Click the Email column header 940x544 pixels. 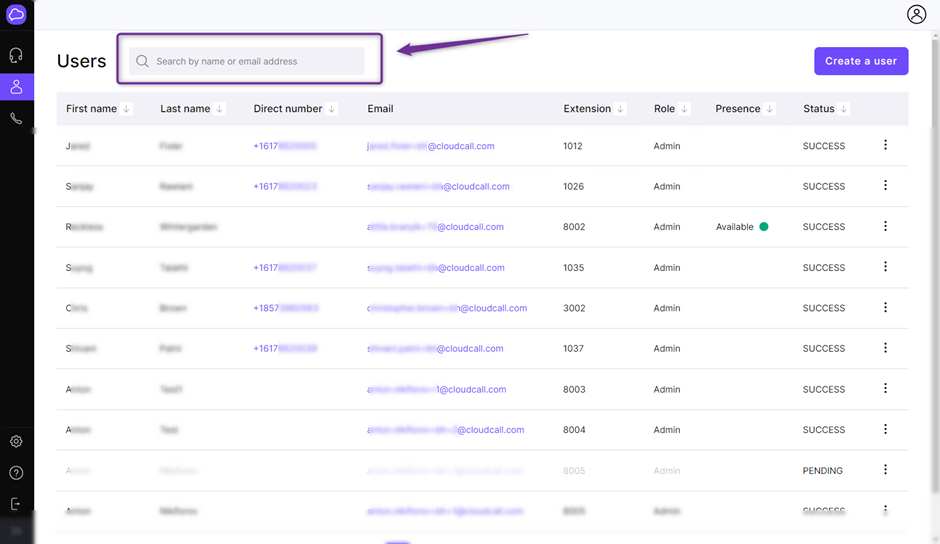(380, 109)
